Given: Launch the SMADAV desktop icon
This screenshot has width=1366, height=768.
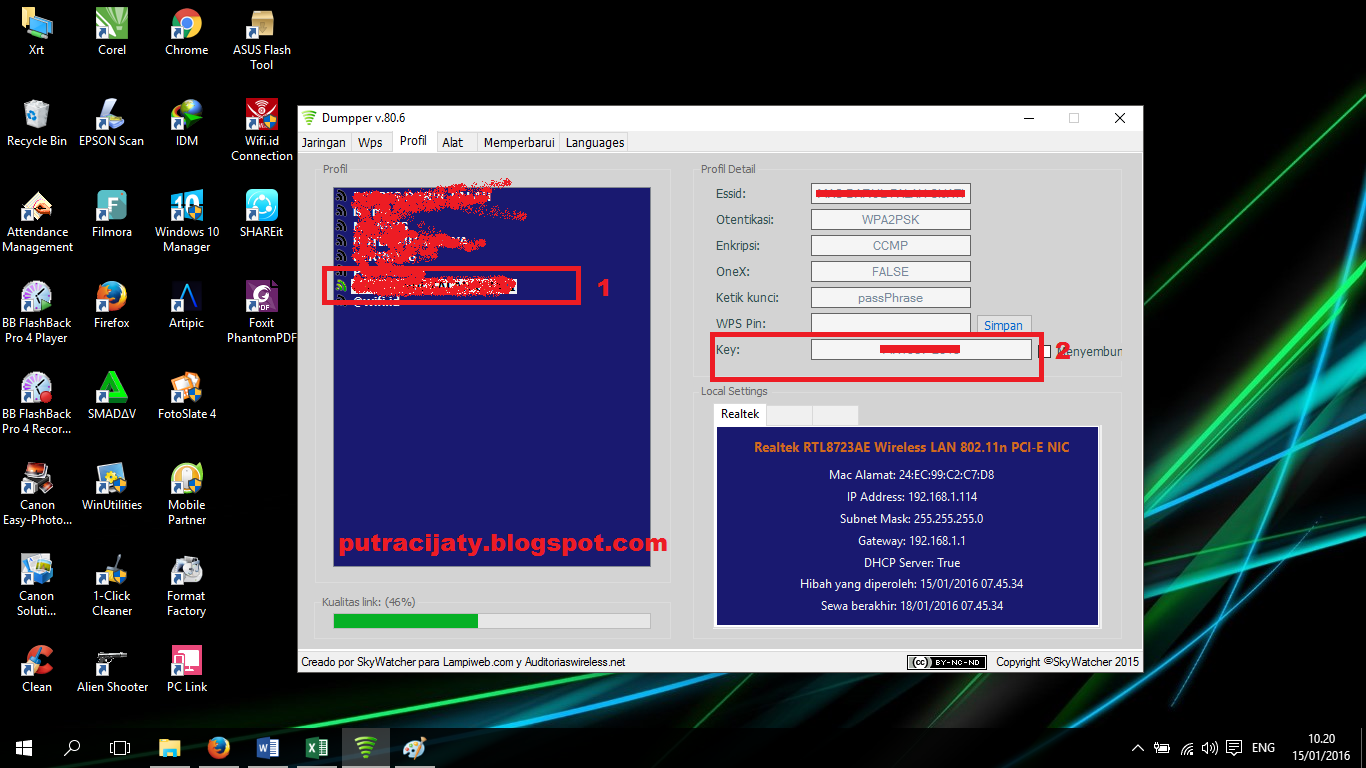Looking at the screenshot, I should coord(112,395).
